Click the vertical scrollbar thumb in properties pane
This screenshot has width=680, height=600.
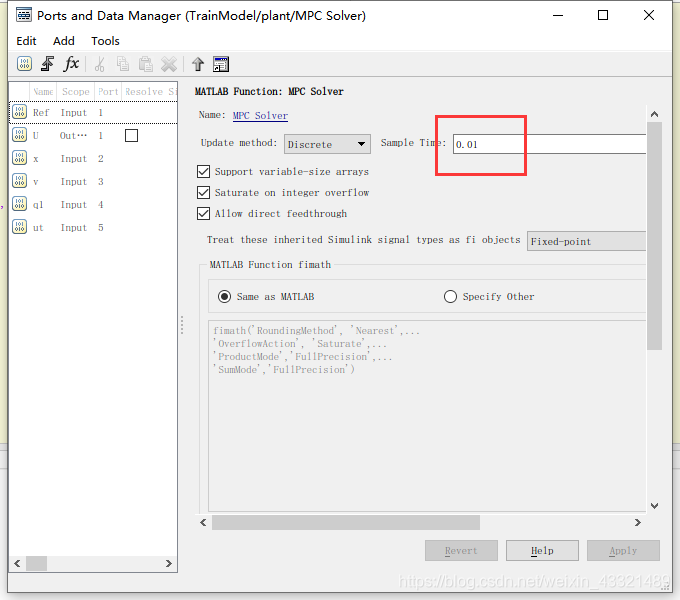click(x=654, y=236)
